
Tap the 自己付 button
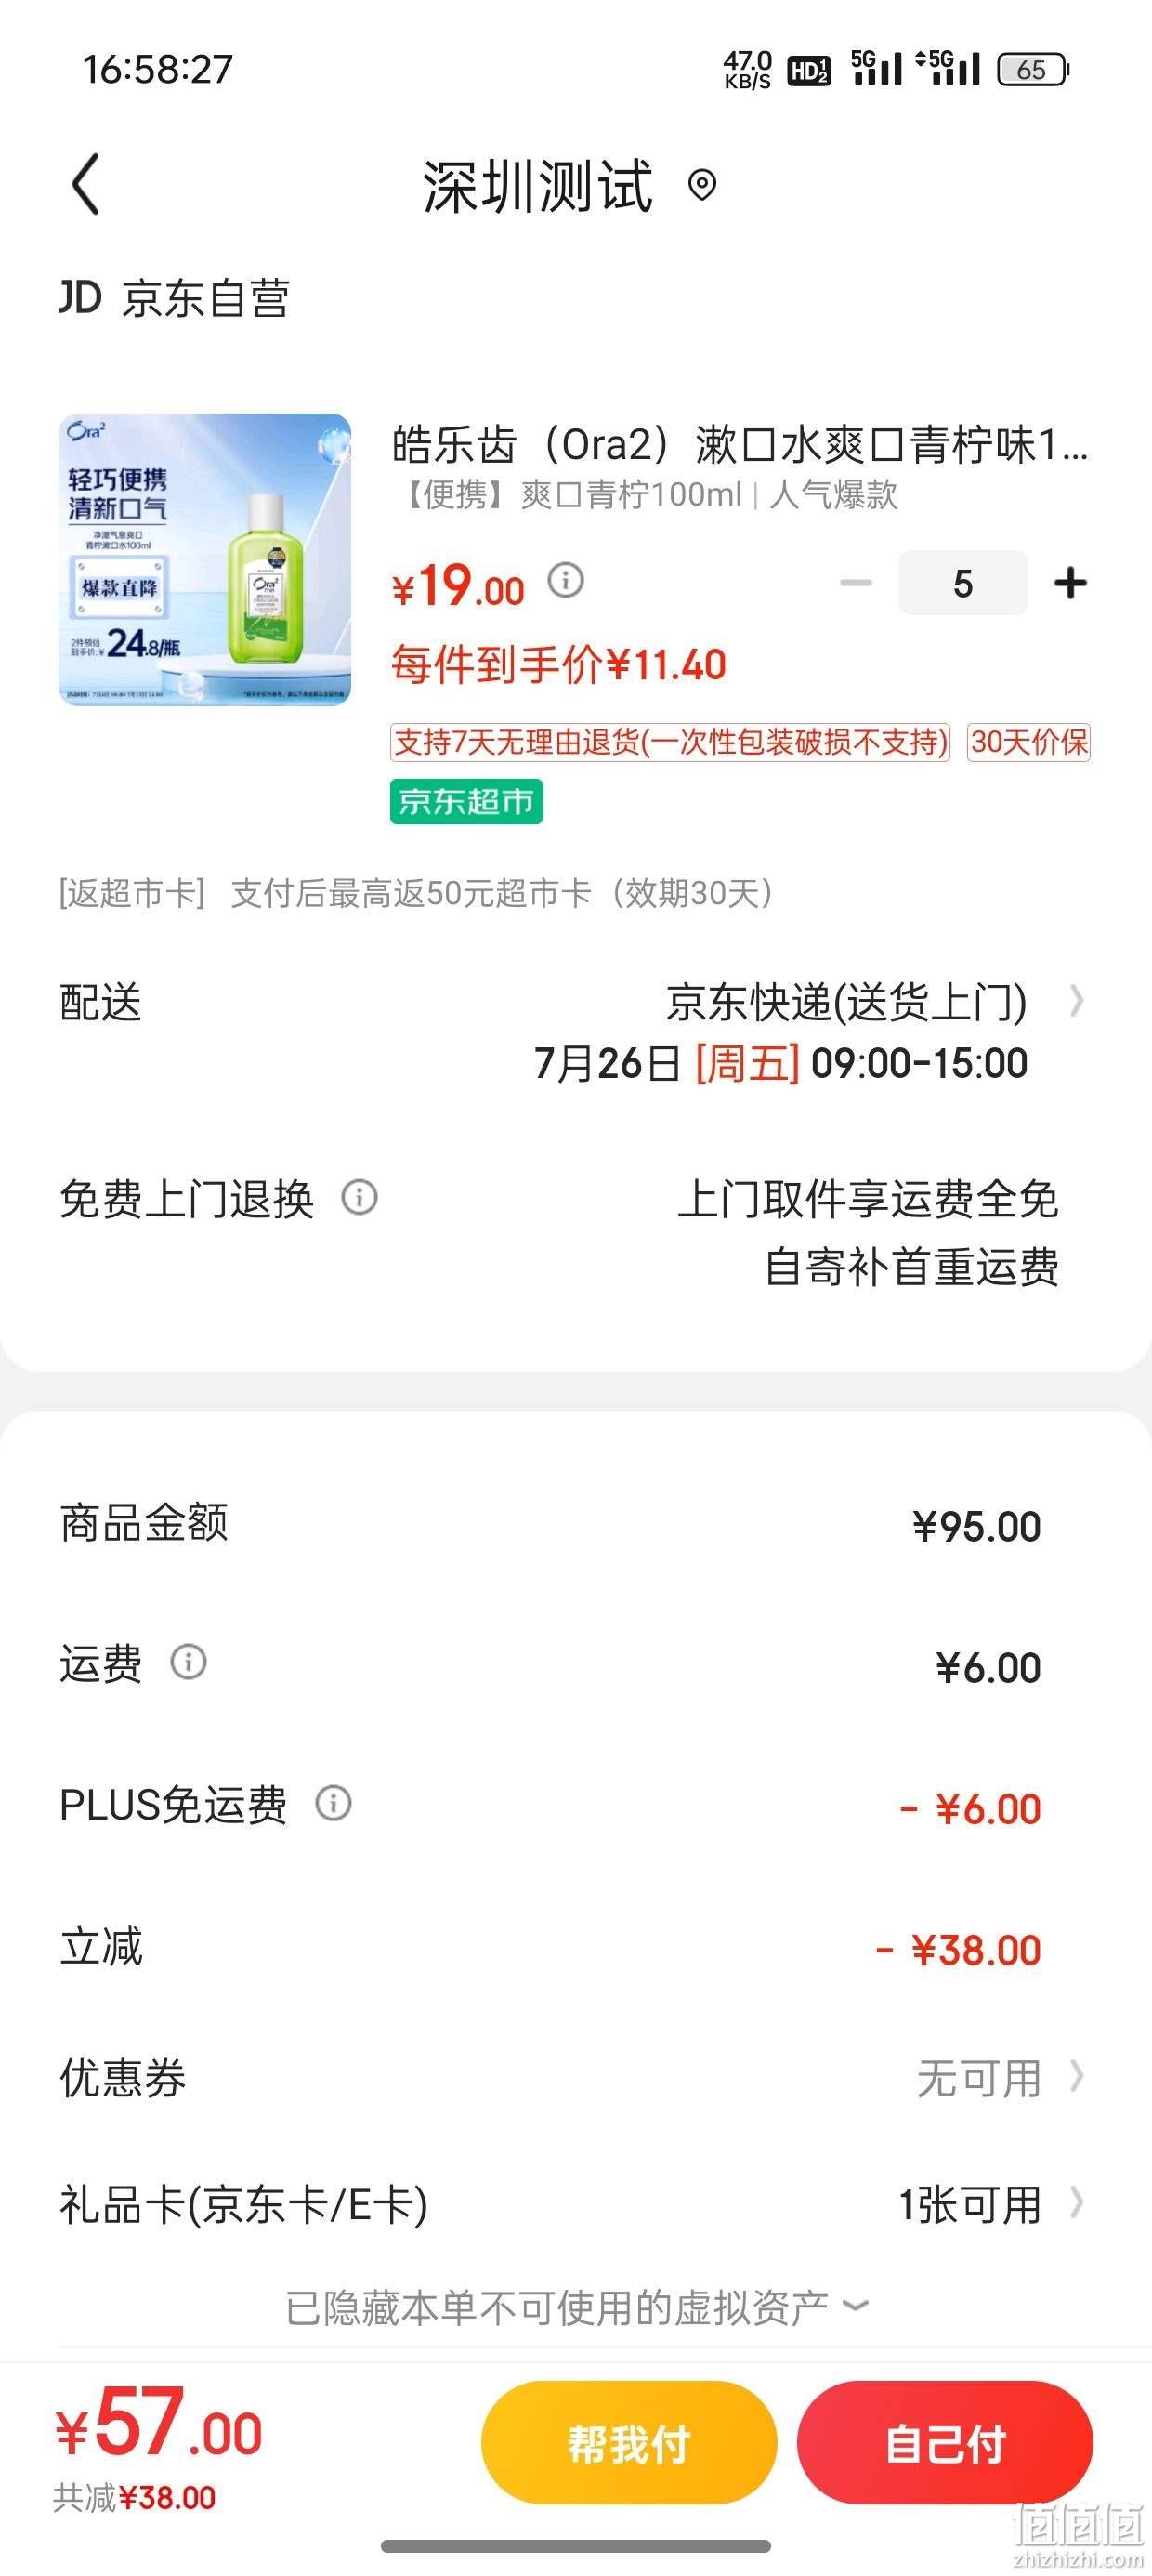point(945,2444)
